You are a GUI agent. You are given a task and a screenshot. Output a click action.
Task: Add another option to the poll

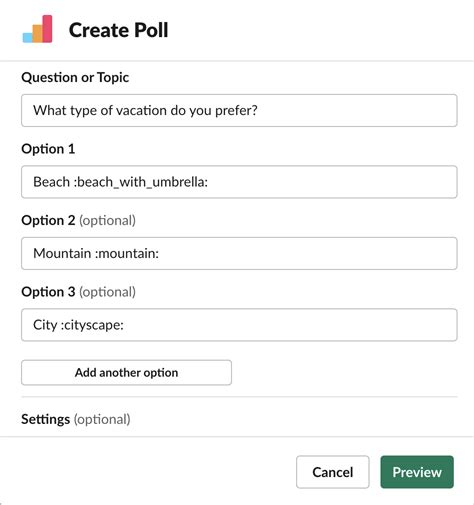(x=126, y=372)
